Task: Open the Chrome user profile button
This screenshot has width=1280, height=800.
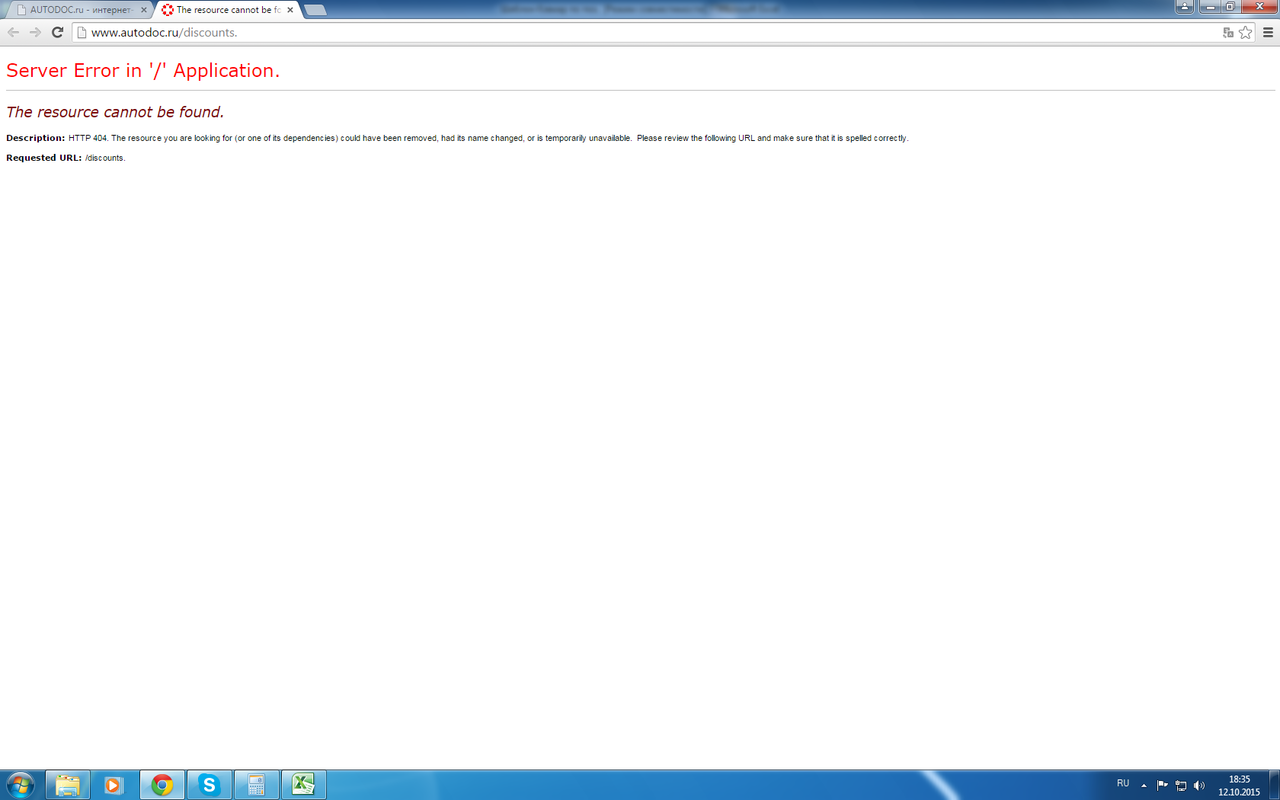Action: tap(1185, 7)
